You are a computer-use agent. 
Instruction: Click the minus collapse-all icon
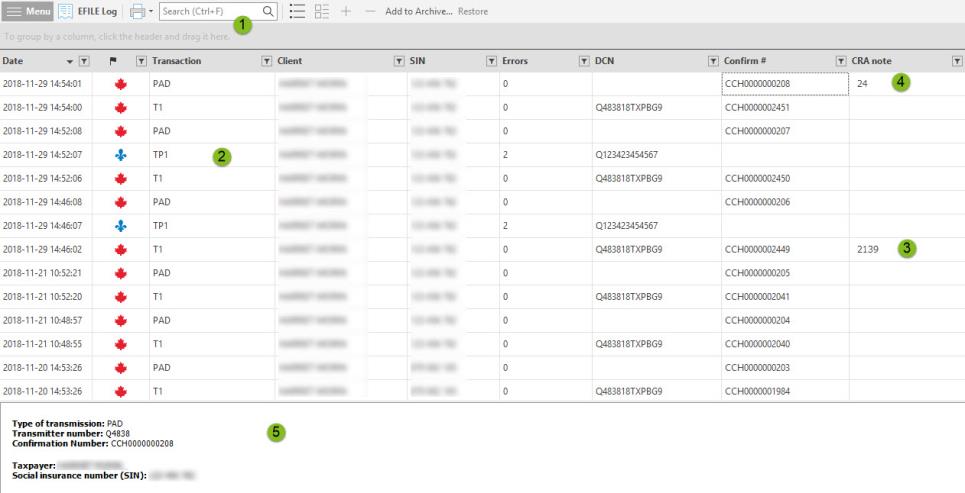370,11
